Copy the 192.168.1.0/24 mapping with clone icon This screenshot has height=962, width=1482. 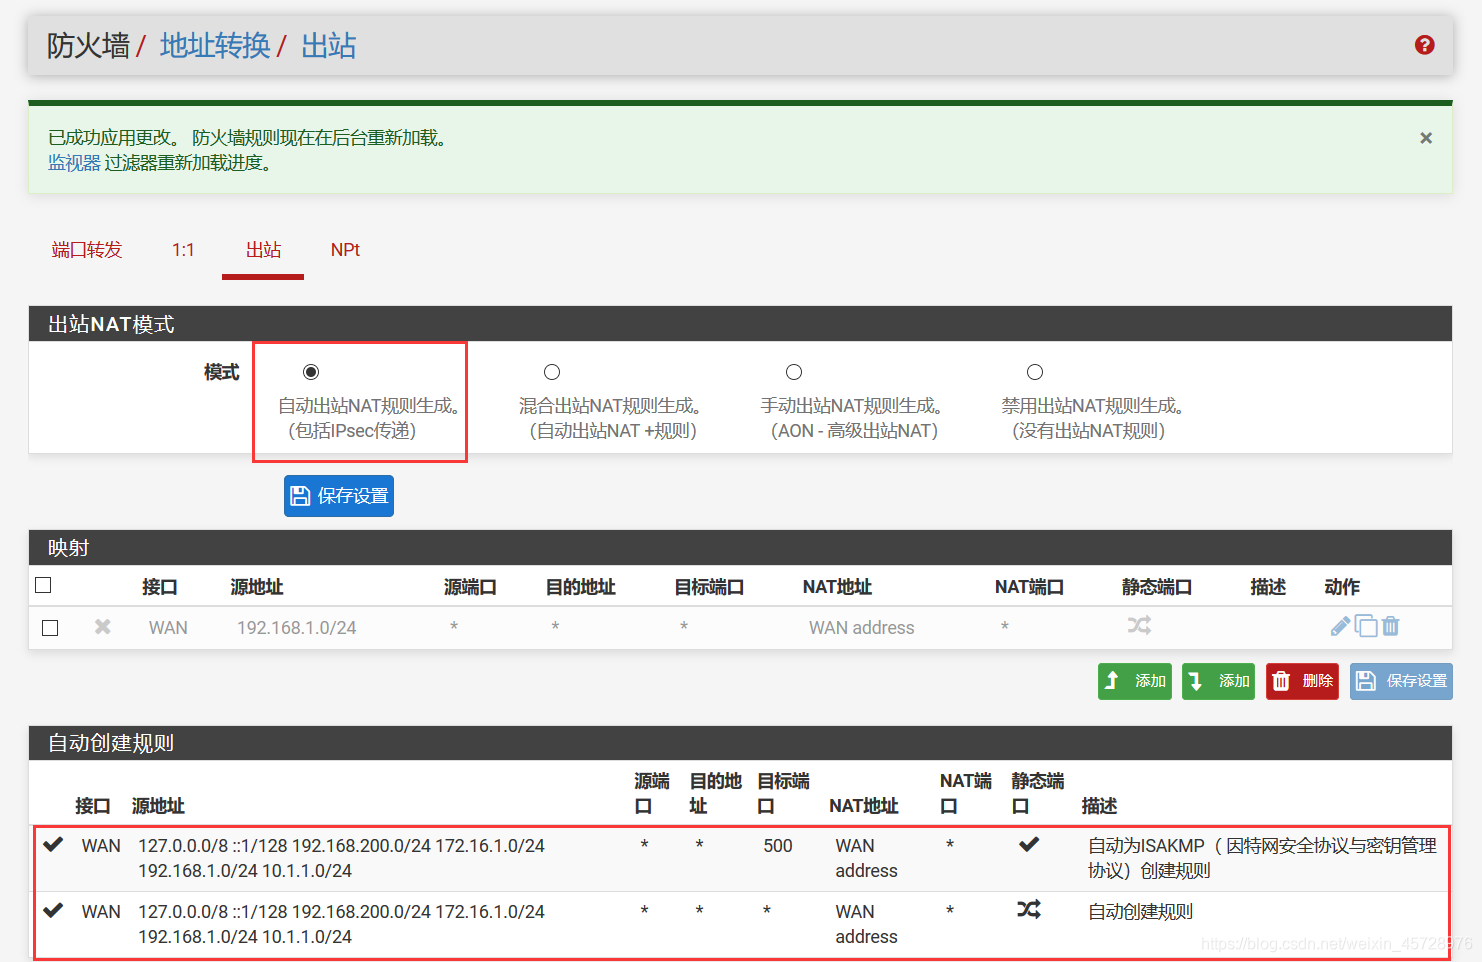coord(1366,626)
